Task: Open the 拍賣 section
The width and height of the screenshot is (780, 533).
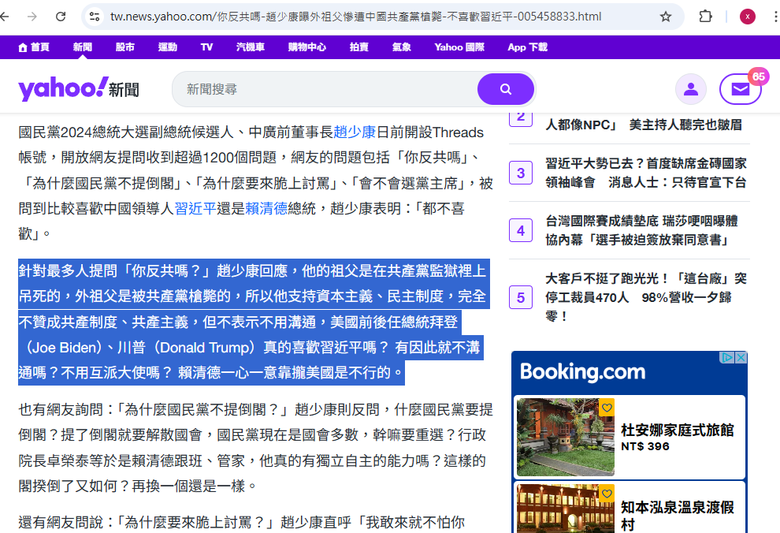Action: tap(359, 47)
